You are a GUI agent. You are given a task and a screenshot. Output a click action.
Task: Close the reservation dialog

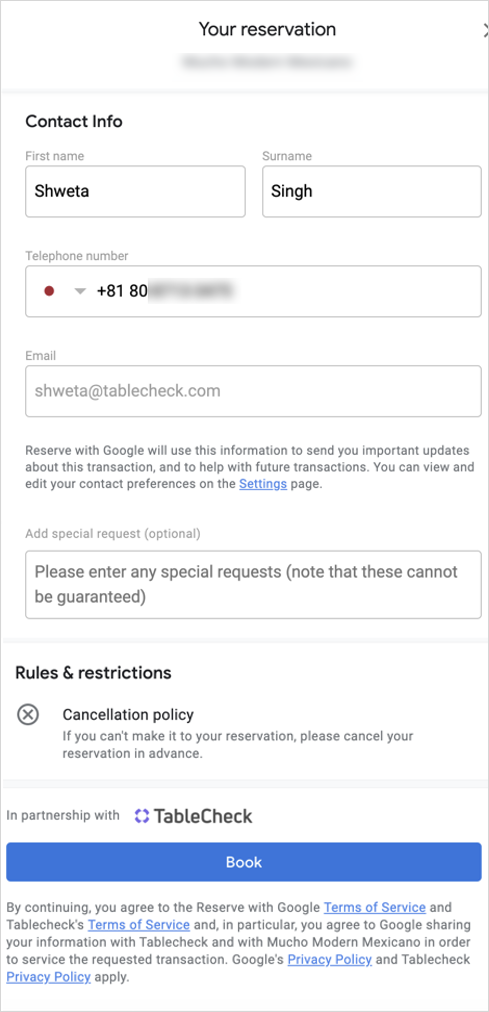pos(485,30)
